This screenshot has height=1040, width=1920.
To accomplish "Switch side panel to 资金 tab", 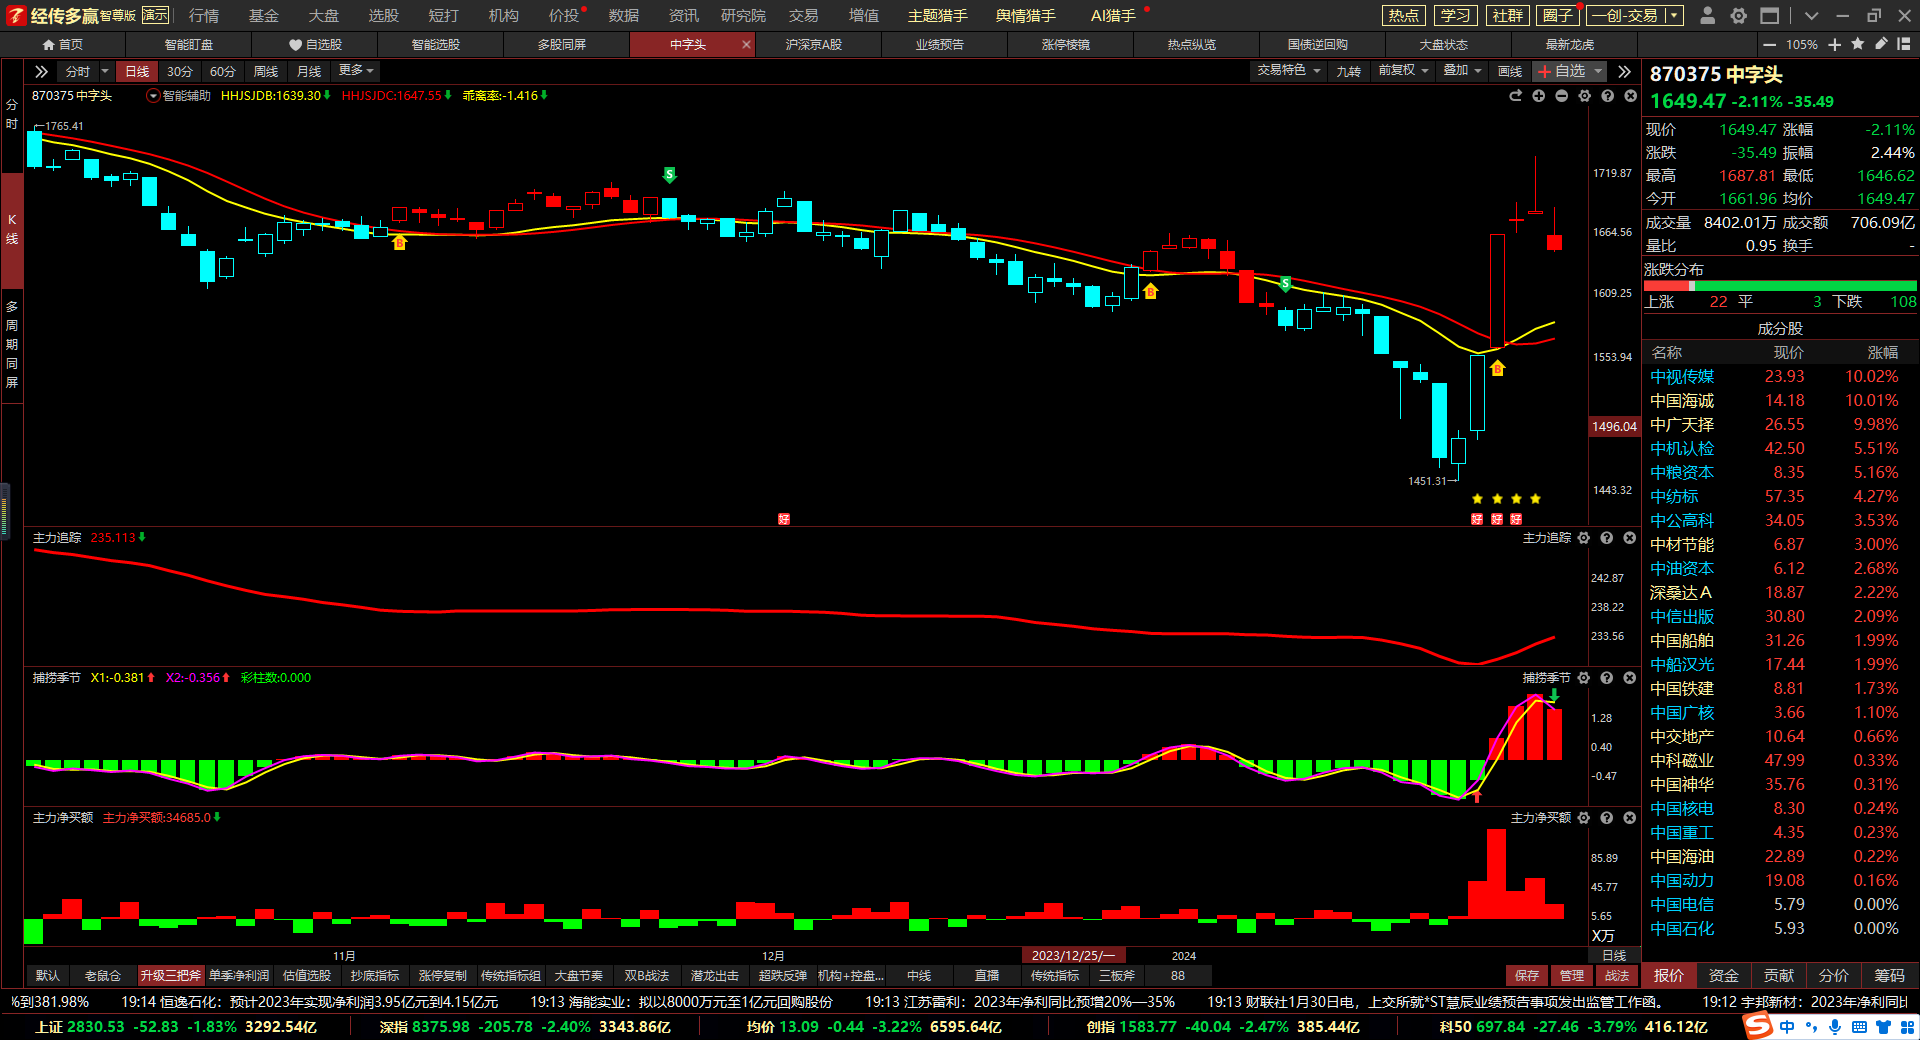I will pyautogui.click(x=1724, y=976).
